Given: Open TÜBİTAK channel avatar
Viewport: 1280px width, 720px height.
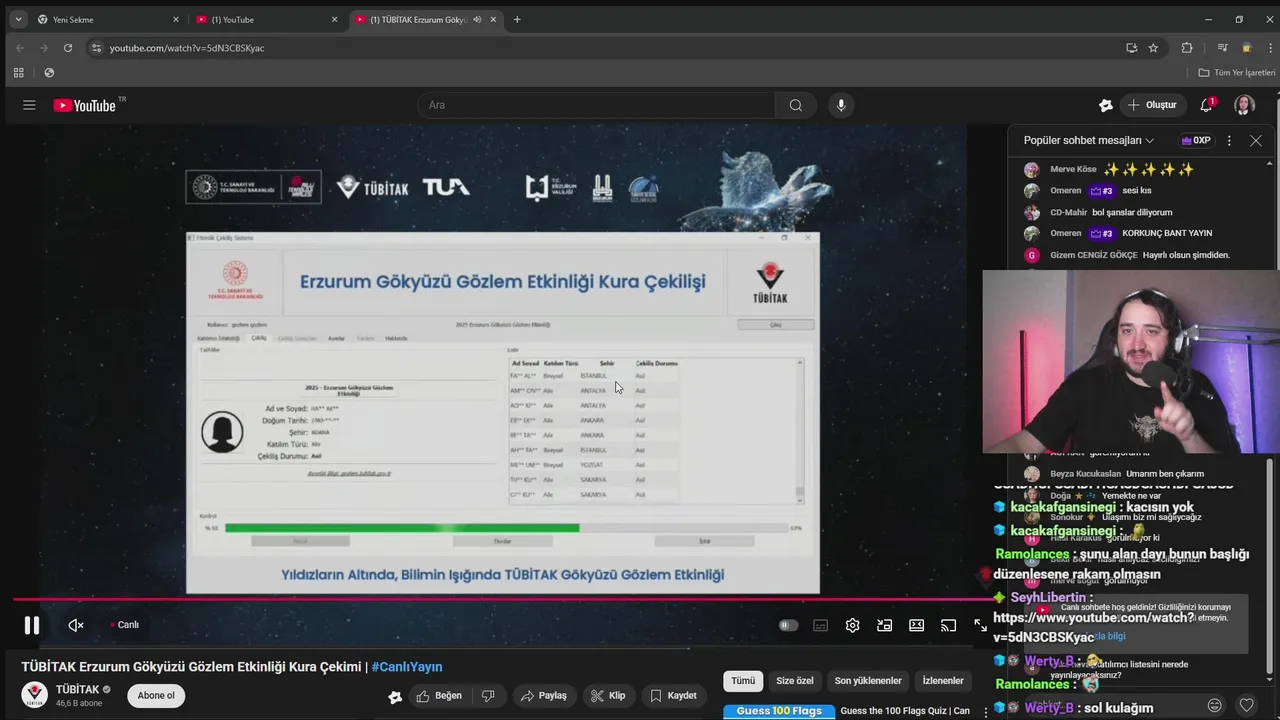Looking at the screenshot, I should (x=35, y=695).
